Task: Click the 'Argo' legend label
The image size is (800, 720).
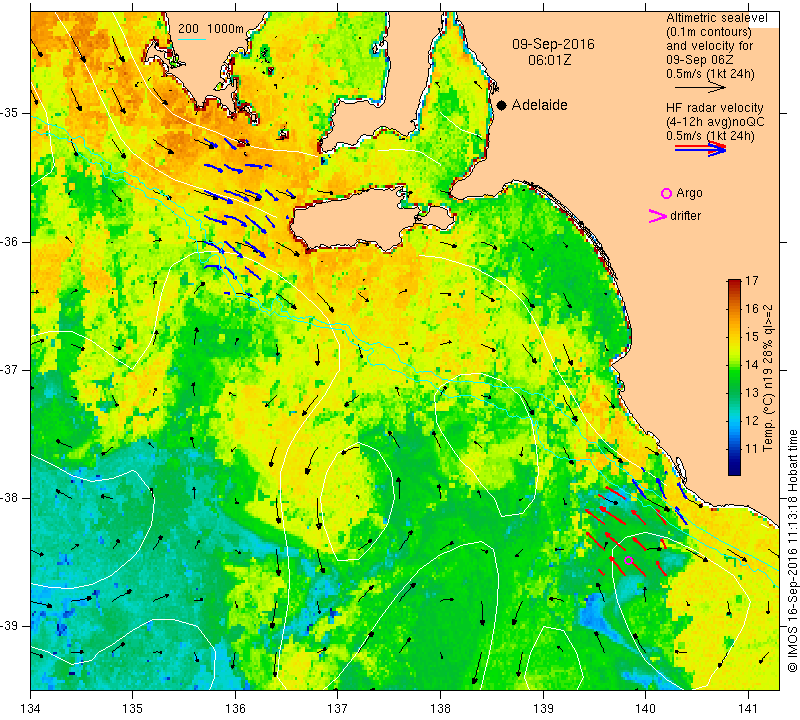Action: click(x=689, y=193)
